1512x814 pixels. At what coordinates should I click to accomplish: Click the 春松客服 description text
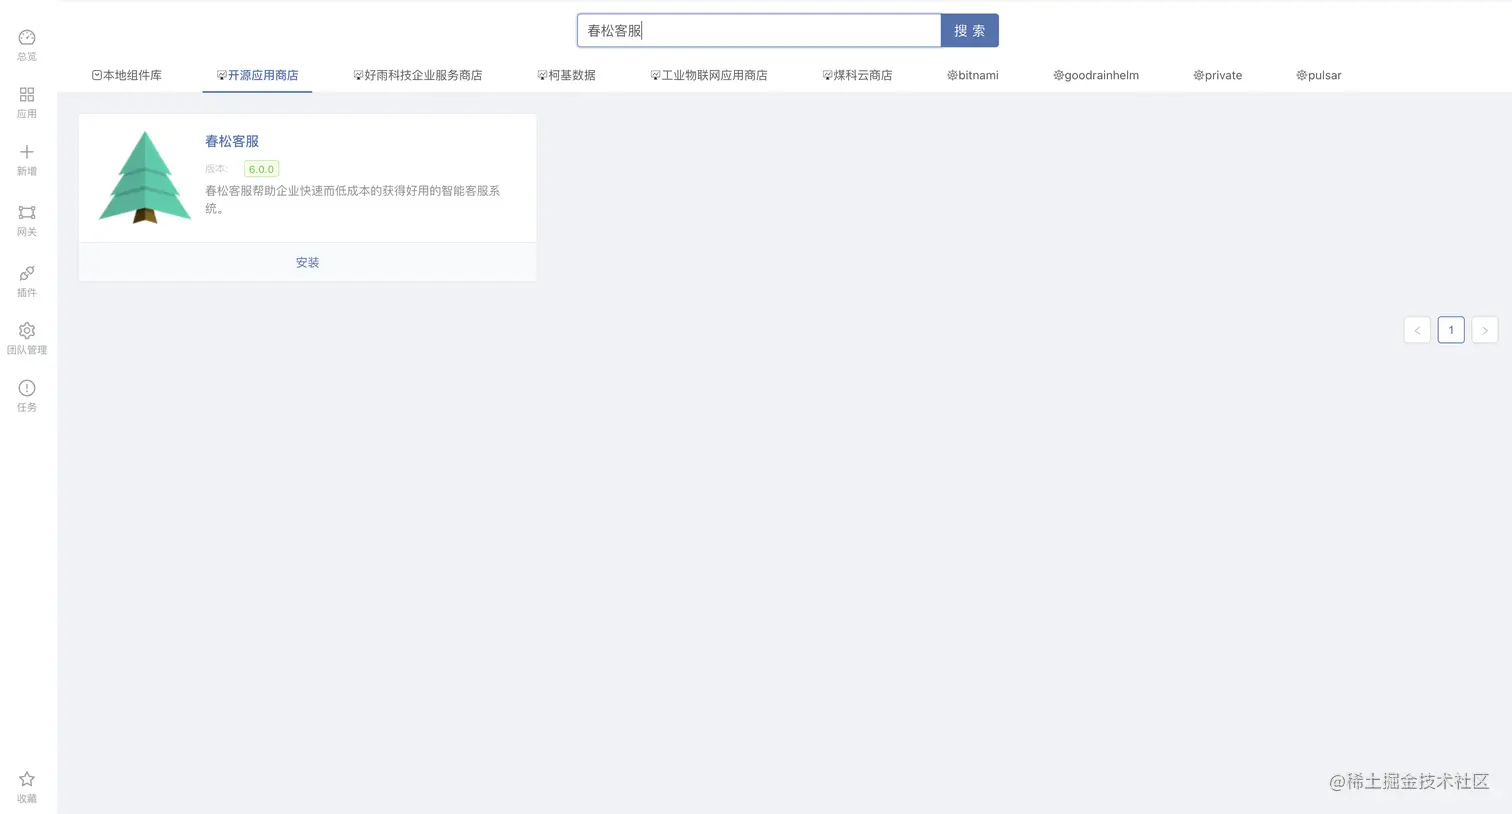353,199
